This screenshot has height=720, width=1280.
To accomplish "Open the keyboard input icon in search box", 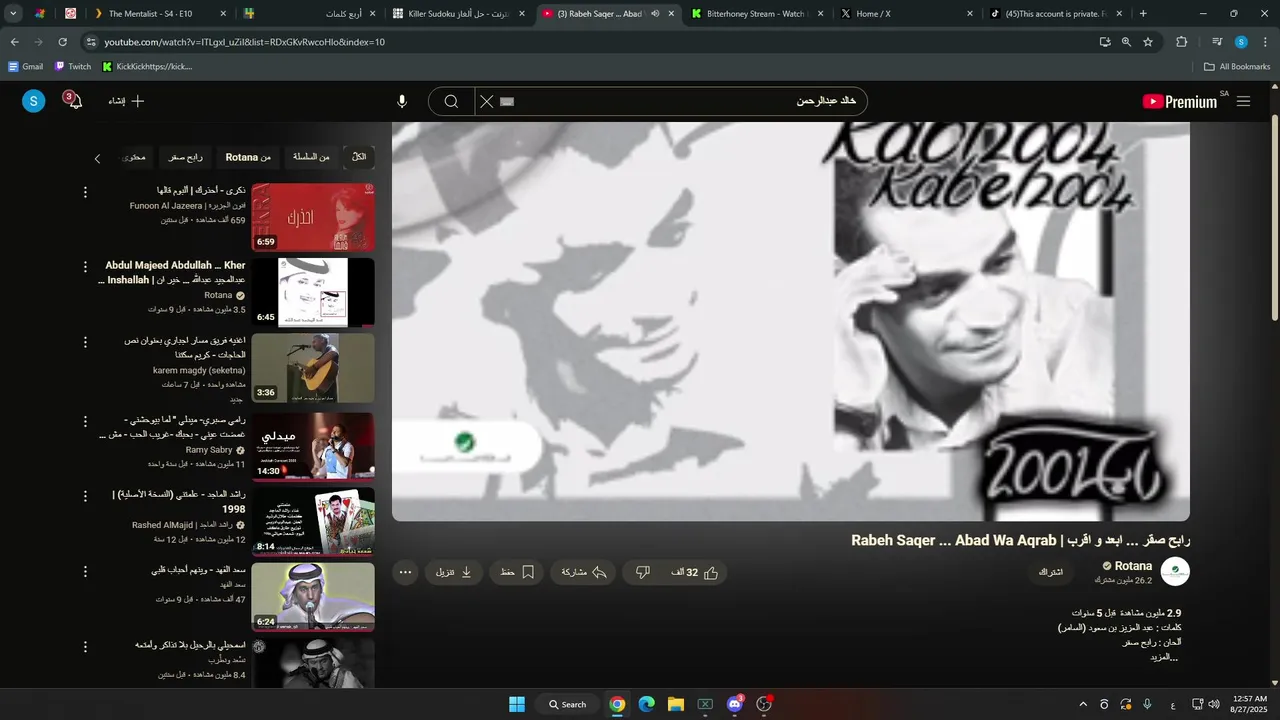I will click(x=507, y=101).
